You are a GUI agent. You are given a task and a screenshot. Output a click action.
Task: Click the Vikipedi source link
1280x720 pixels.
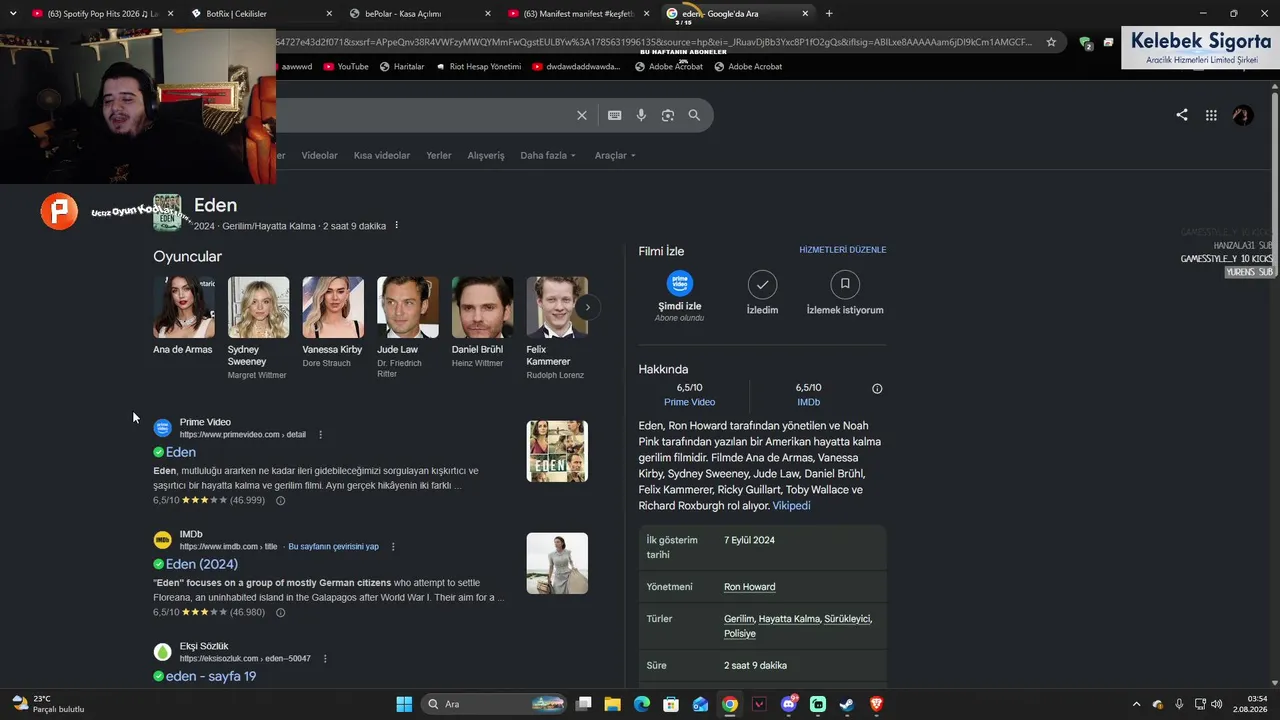[792, 506]
